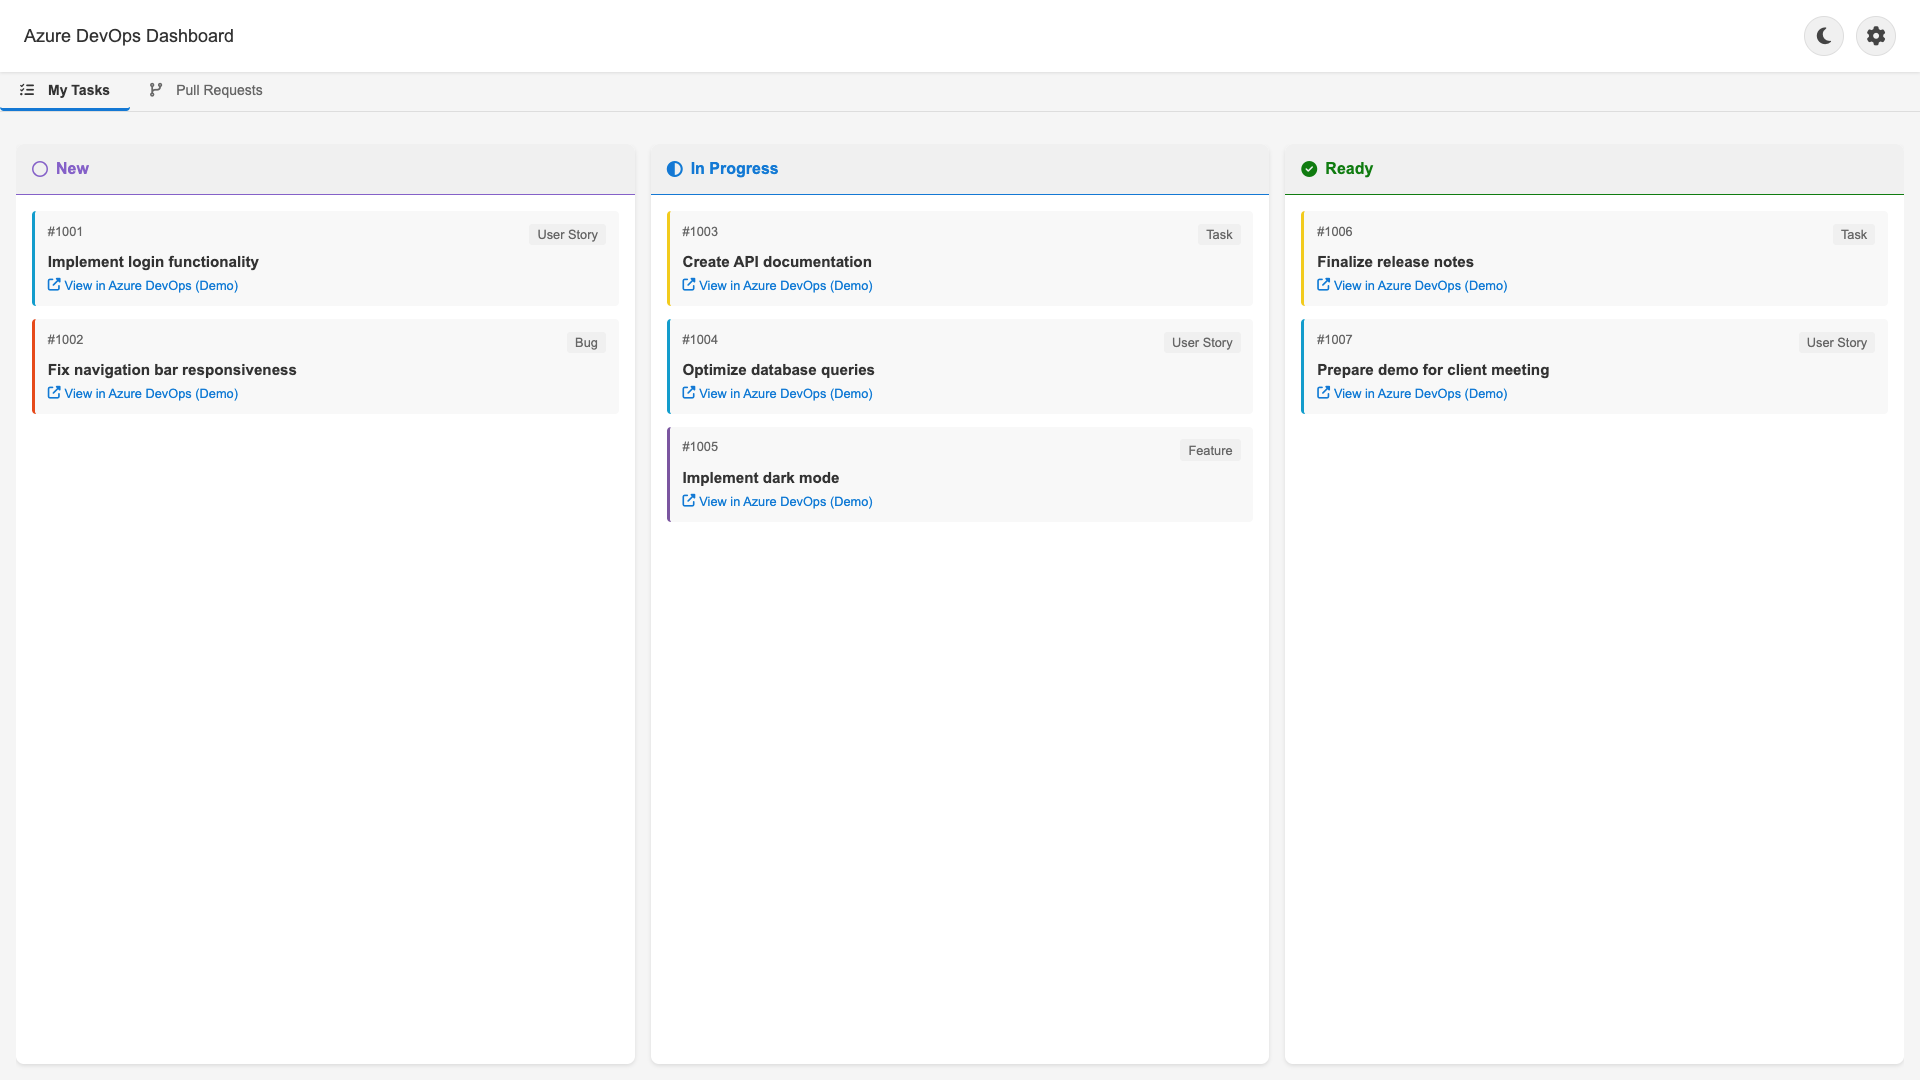Select the Implement login functionality card title

coord(153,262)
